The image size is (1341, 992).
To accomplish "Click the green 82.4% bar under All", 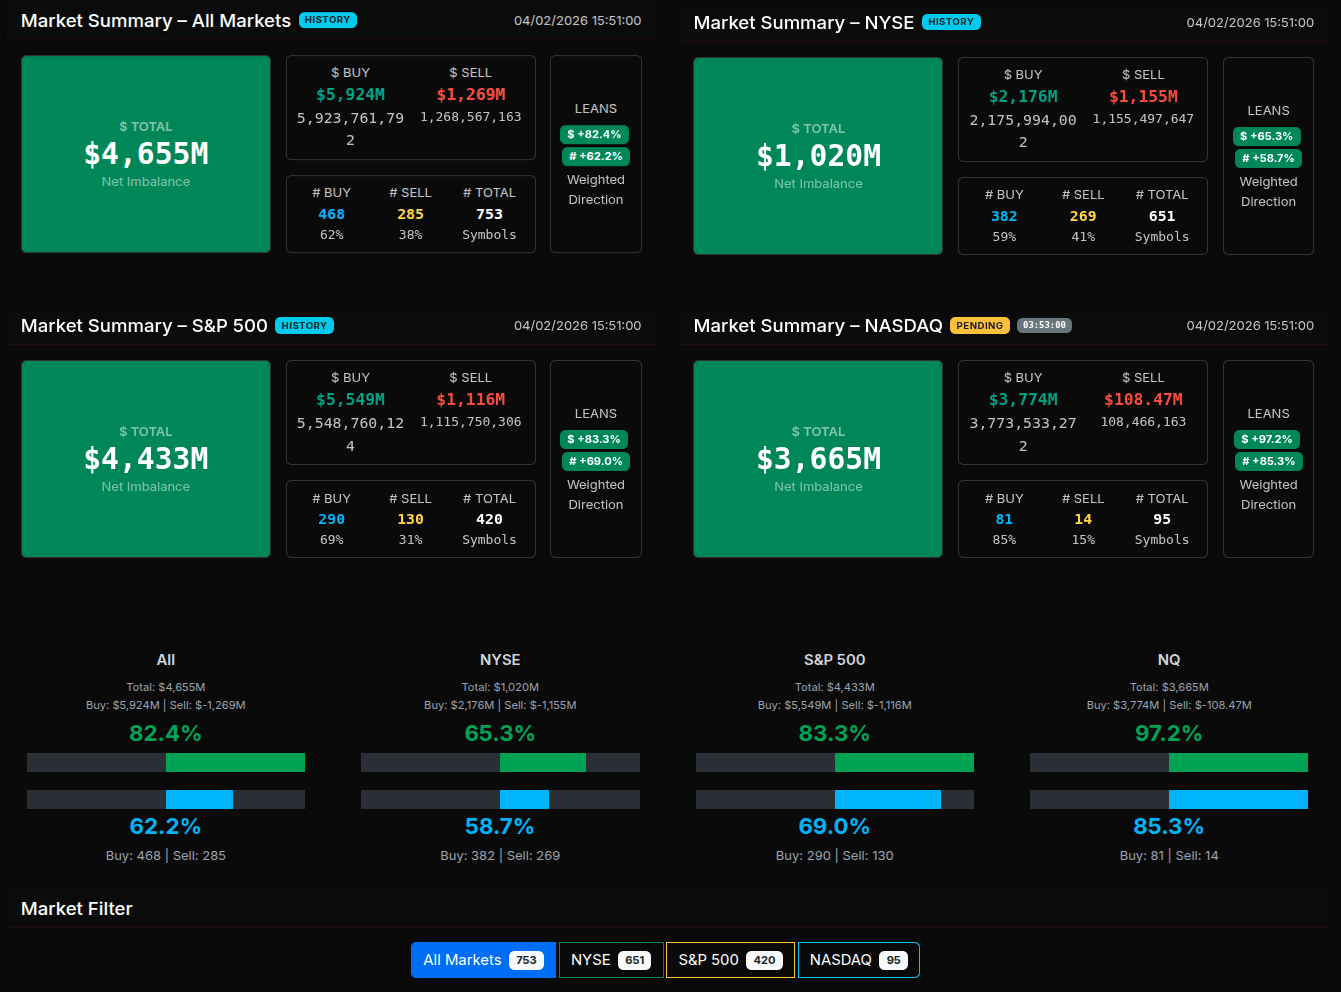I will click(235, 763).
